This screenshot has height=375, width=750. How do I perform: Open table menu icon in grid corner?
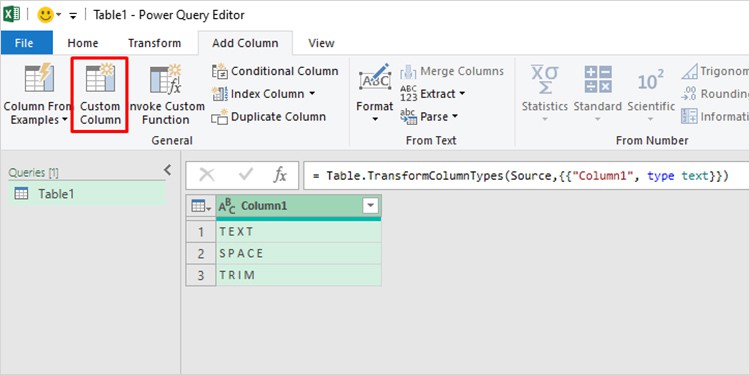click(201, 206)
